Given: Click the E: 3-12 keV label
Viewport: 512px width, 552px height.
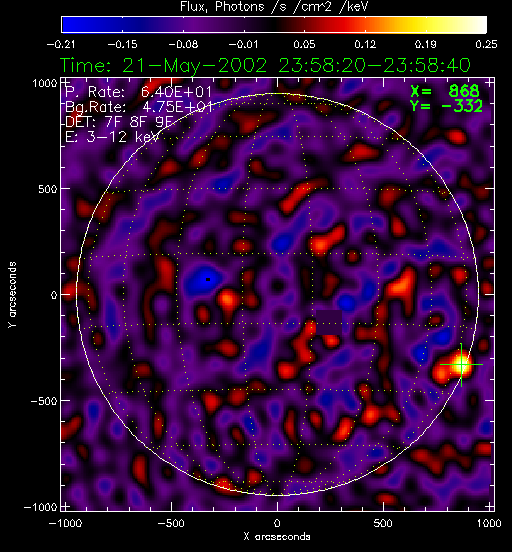Looking at the screenshot, I should (x=112, y=137).
